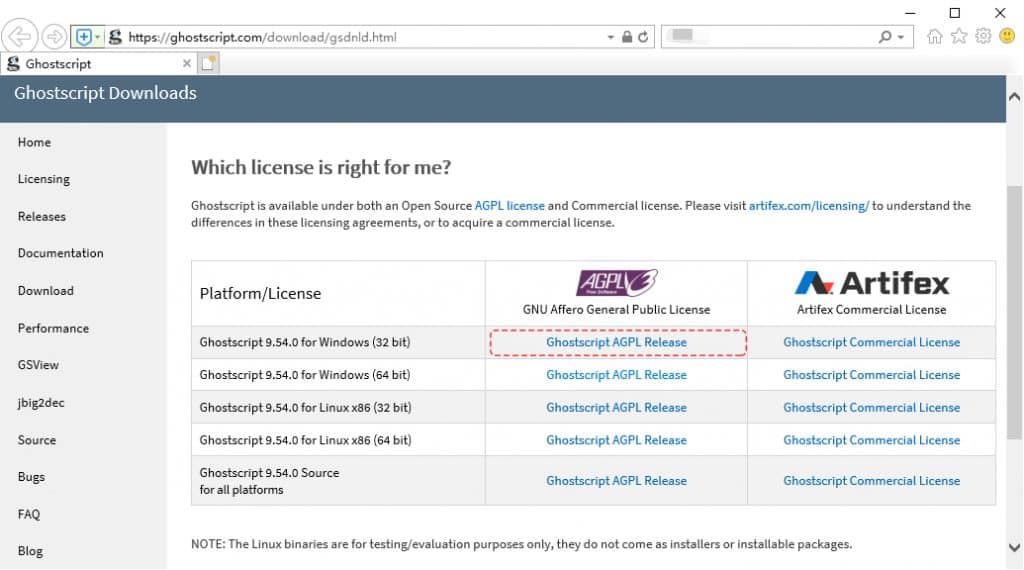Viewport: 1024px width, 570px height.
Task: Open Documentation from the sidebar menu
Action: 60,253
